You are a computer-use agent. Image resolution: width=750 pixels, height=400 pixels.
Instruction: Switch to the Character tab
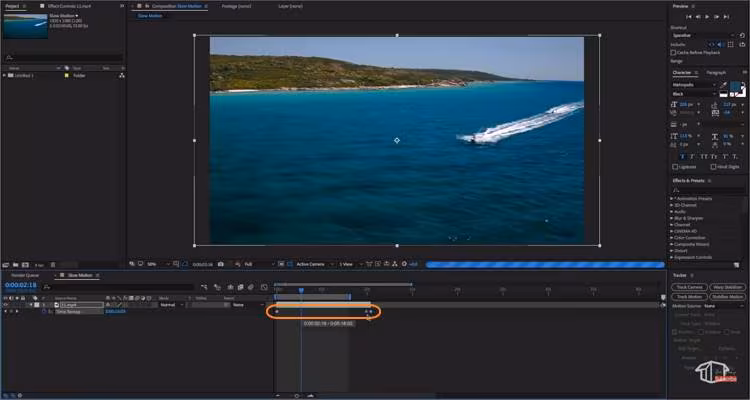pos(682,73)
